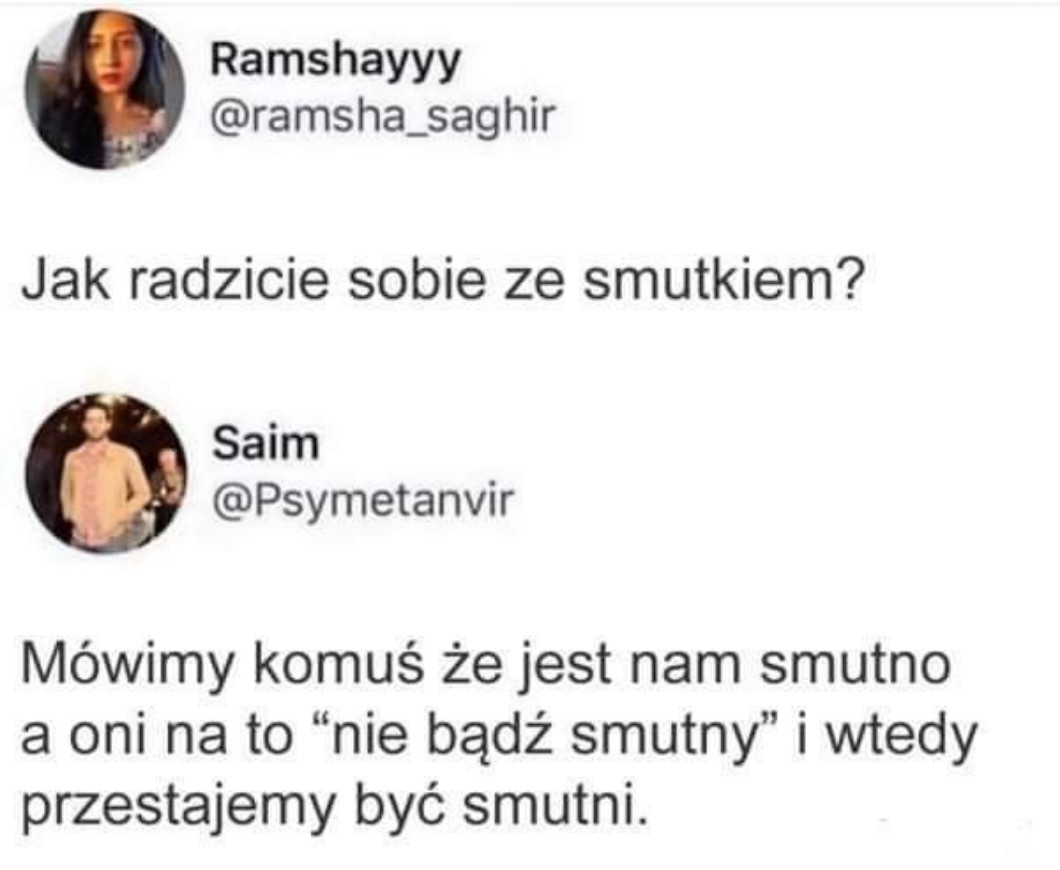Click the Ramshayyy display name
The image size is (1060, 870).
(335, 62)
